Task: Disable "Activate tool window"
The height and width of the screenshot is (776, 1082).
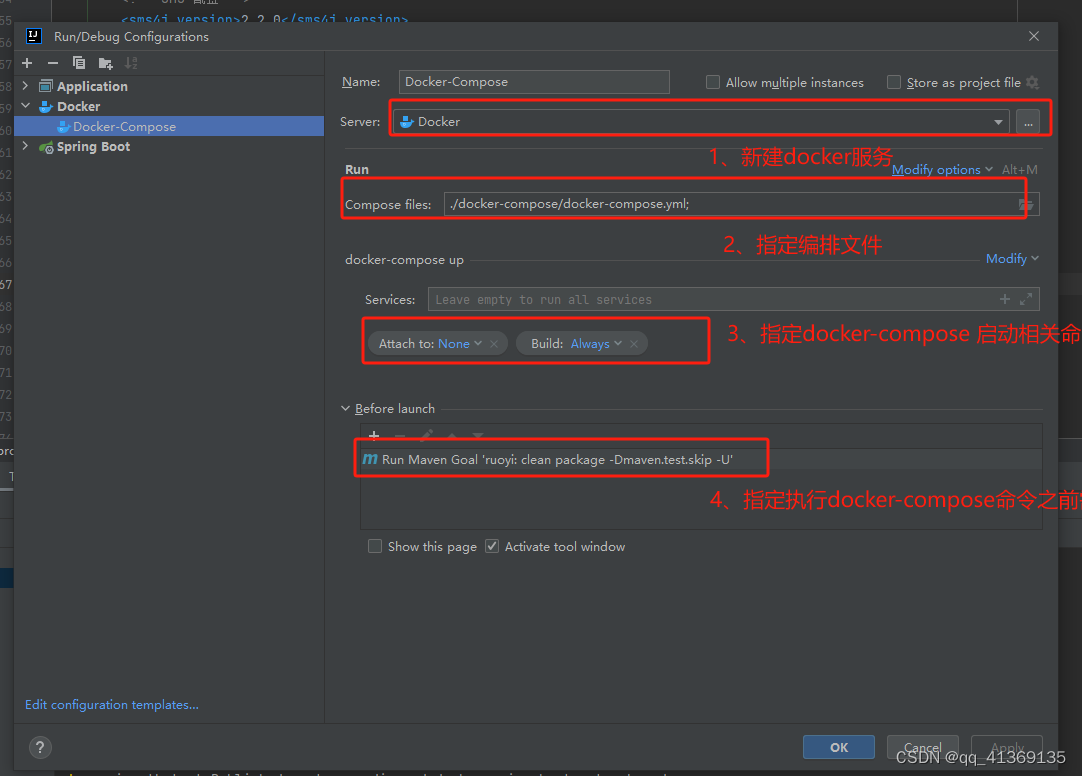Action: coord(490,546)
